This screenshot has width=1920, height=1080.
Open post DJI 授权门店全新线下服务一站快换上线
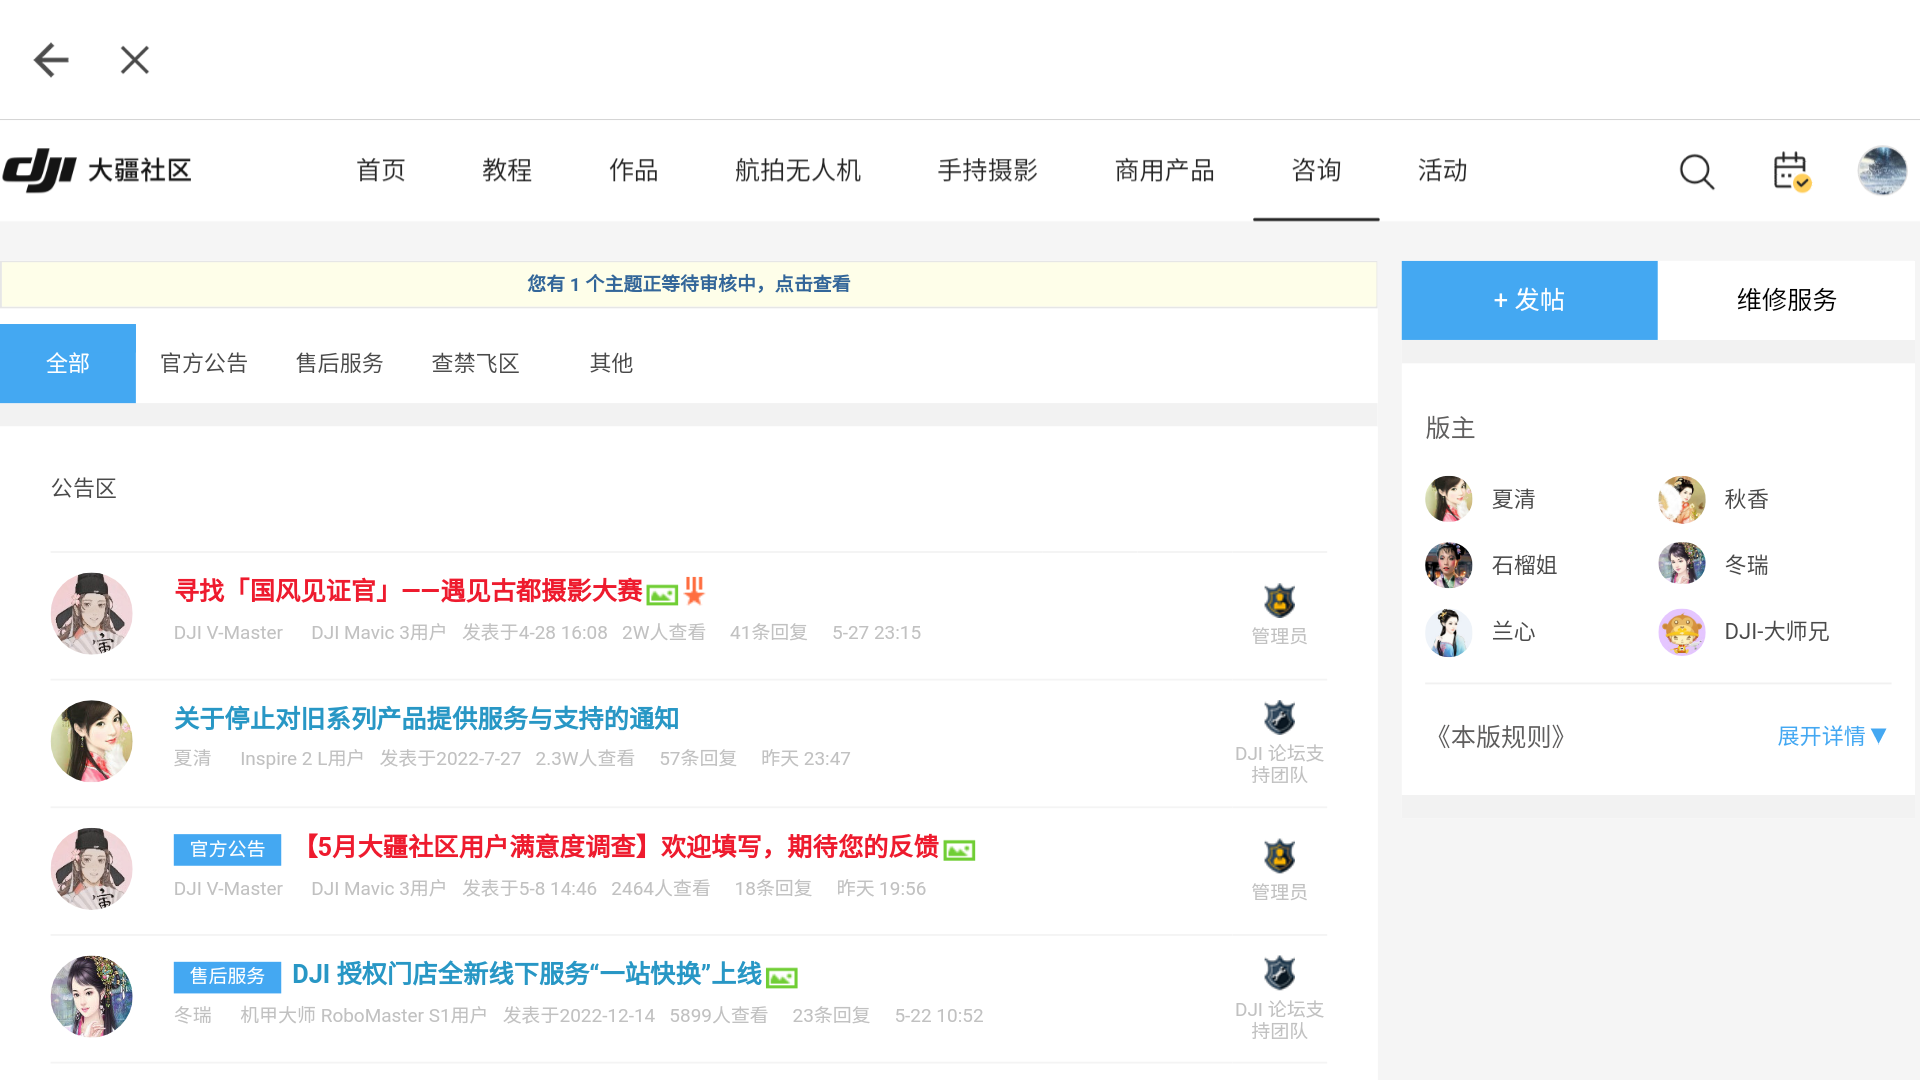click(x=527, y=974)
